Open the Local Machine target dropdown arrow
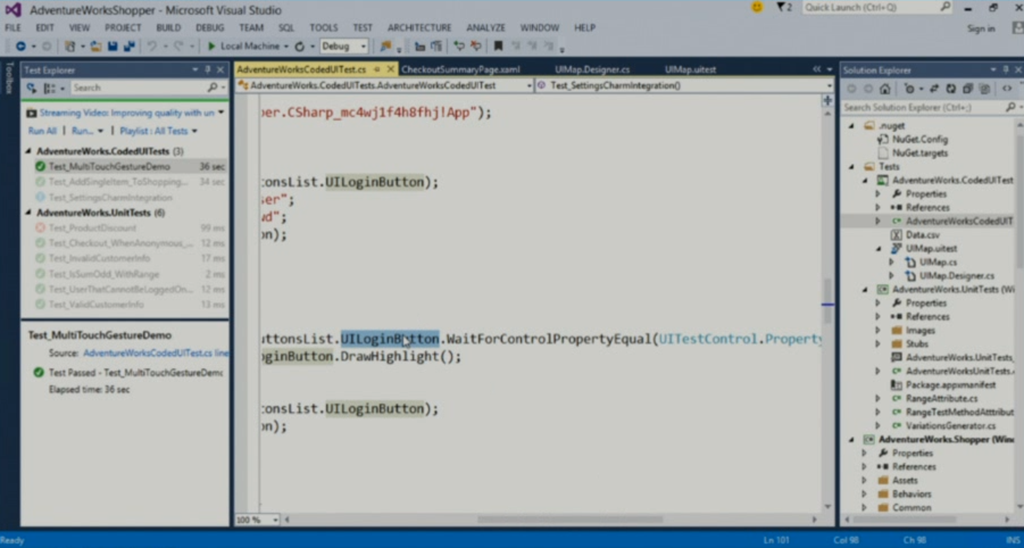Viewport: 1024px width, 548px height. click(286, 46)
